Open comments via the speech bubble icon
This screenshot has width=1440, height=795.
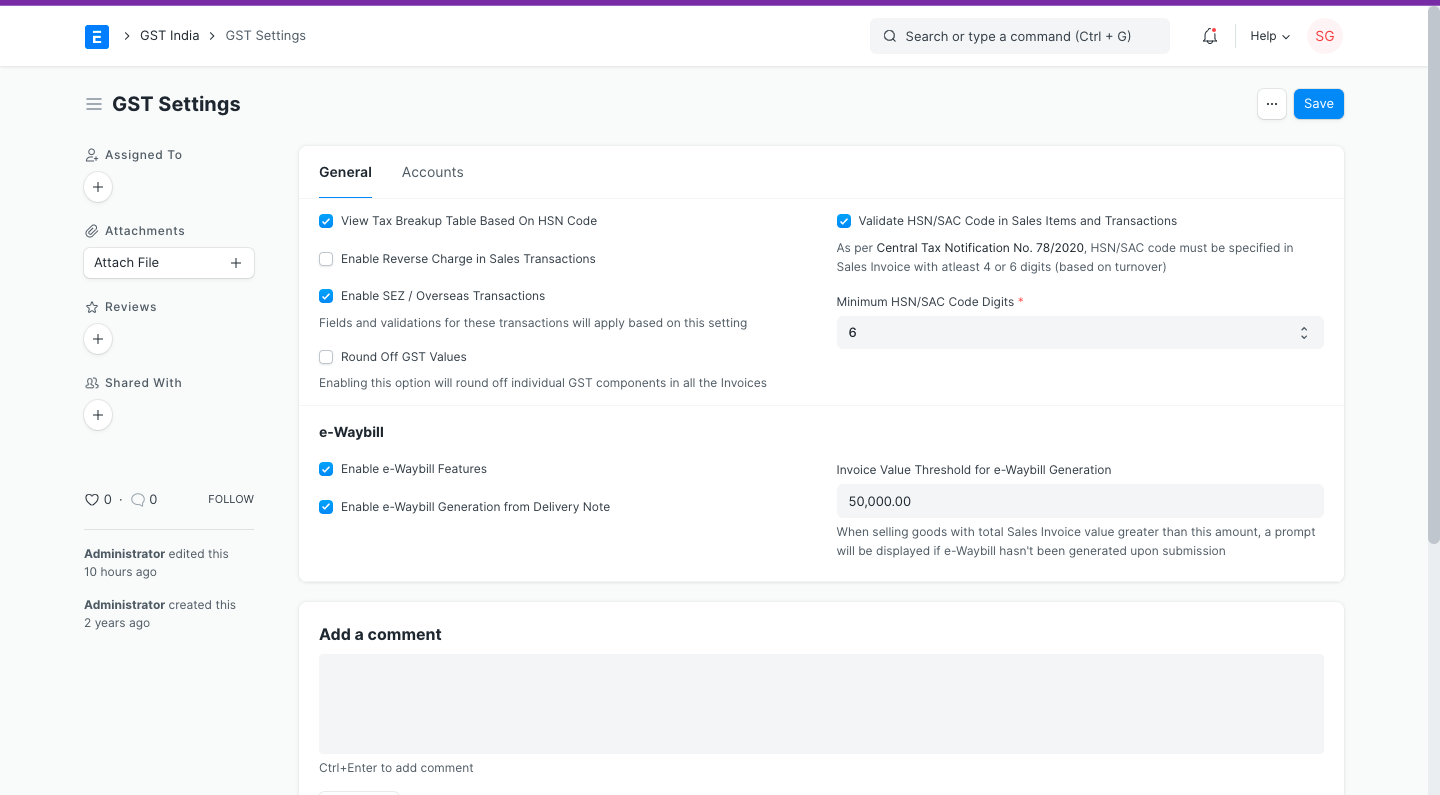138,499
